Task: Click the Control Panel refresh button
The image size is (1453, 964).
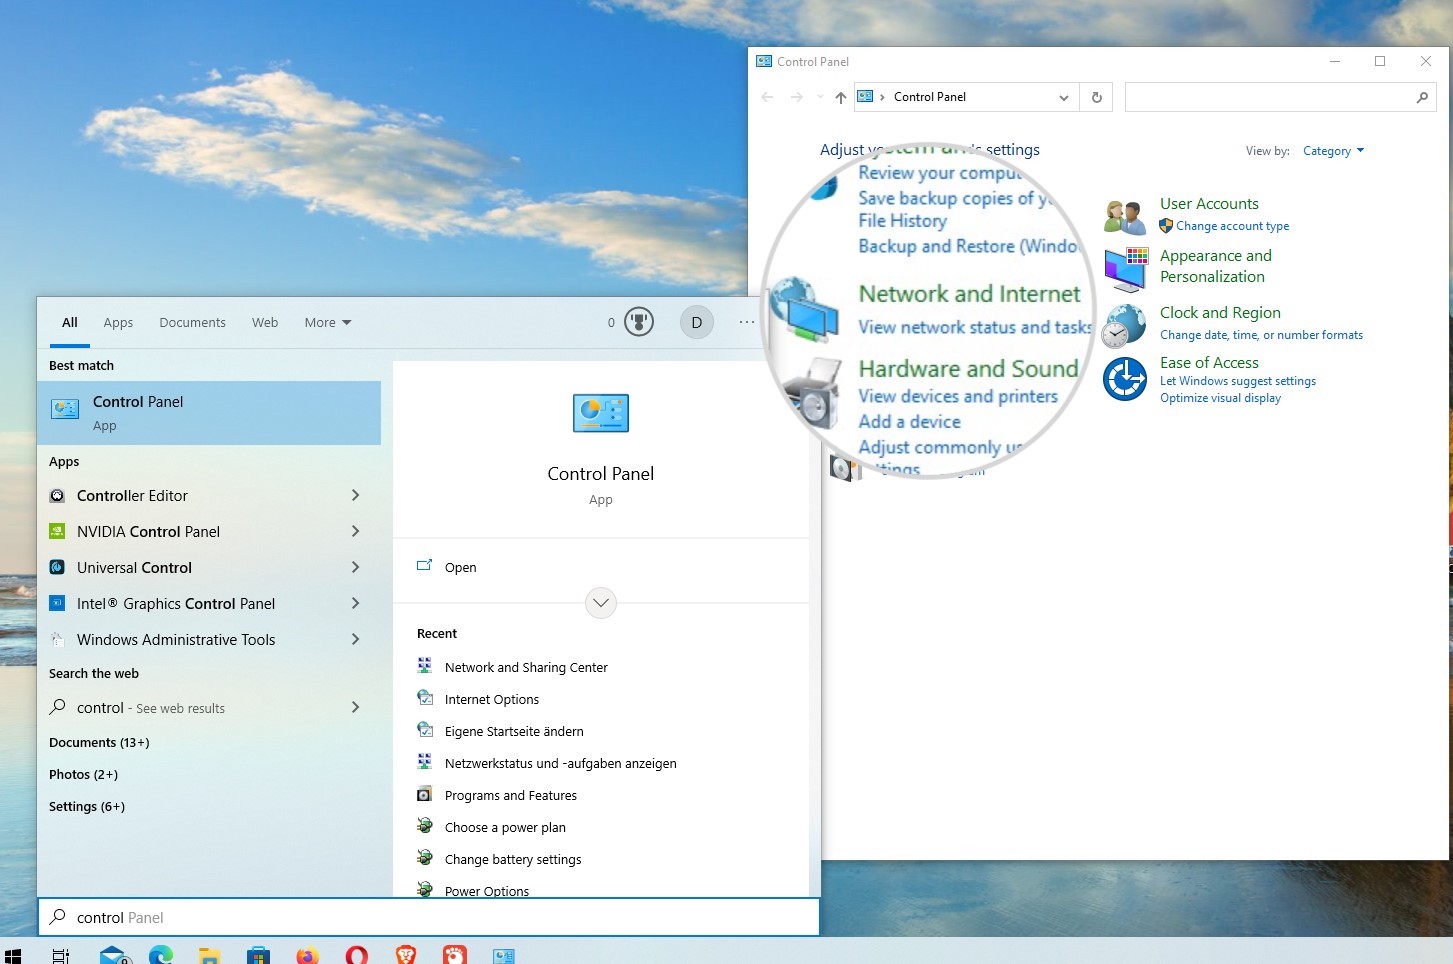Action: coord(1097,97)
